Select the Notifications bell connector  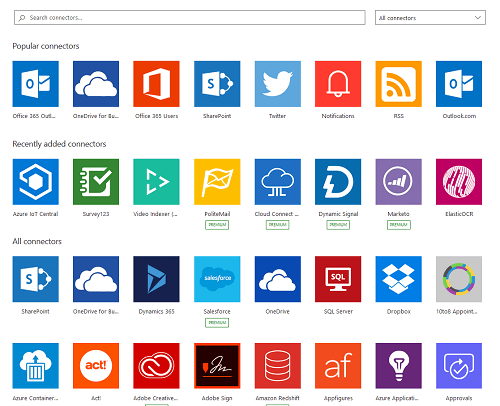coord(338,84)
